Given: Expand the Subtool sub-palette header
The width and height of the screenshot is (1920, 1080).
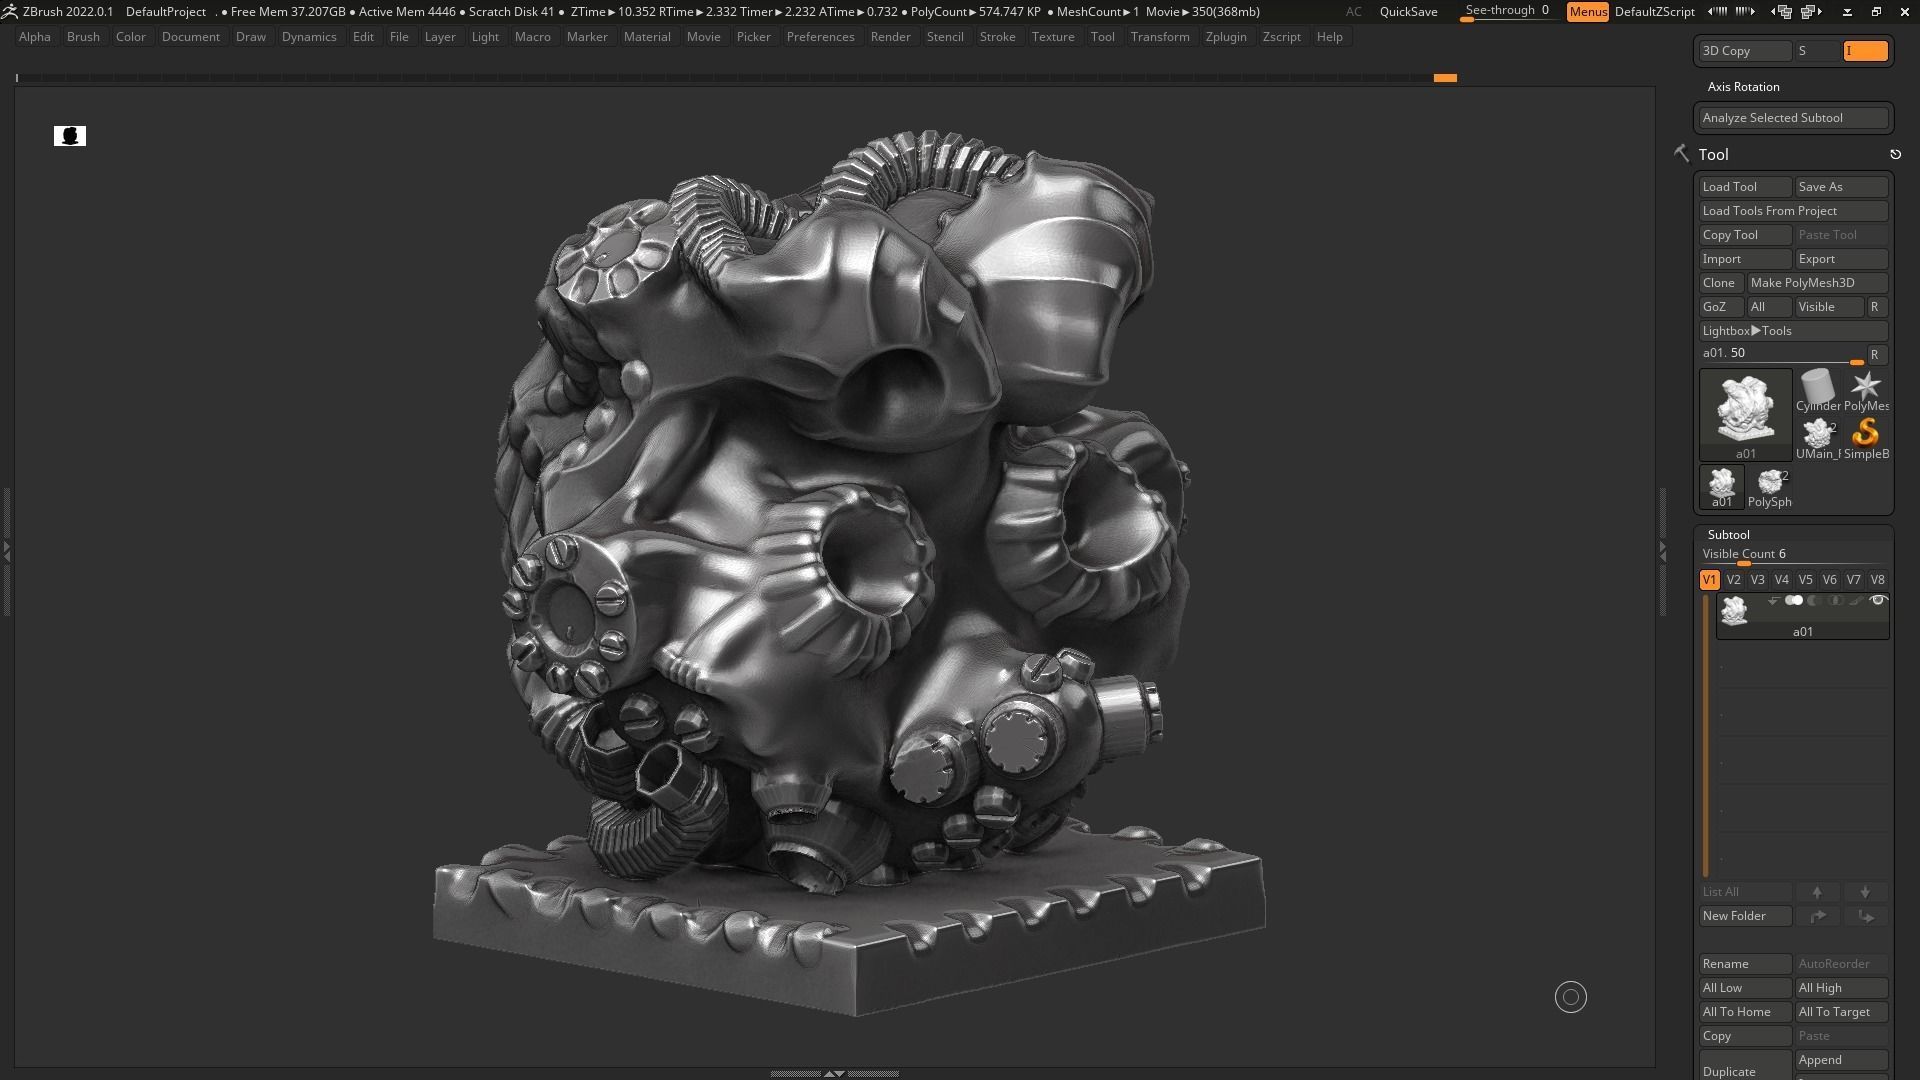Looking at the screenshot, I should [x=1728, y=535].
